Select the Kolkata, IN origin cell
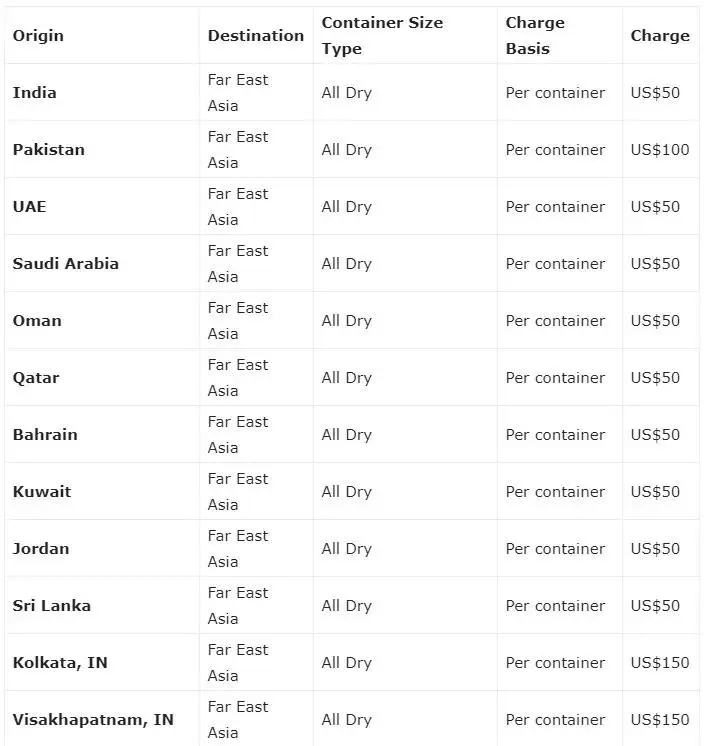704x746 pixels. (60, 662)
